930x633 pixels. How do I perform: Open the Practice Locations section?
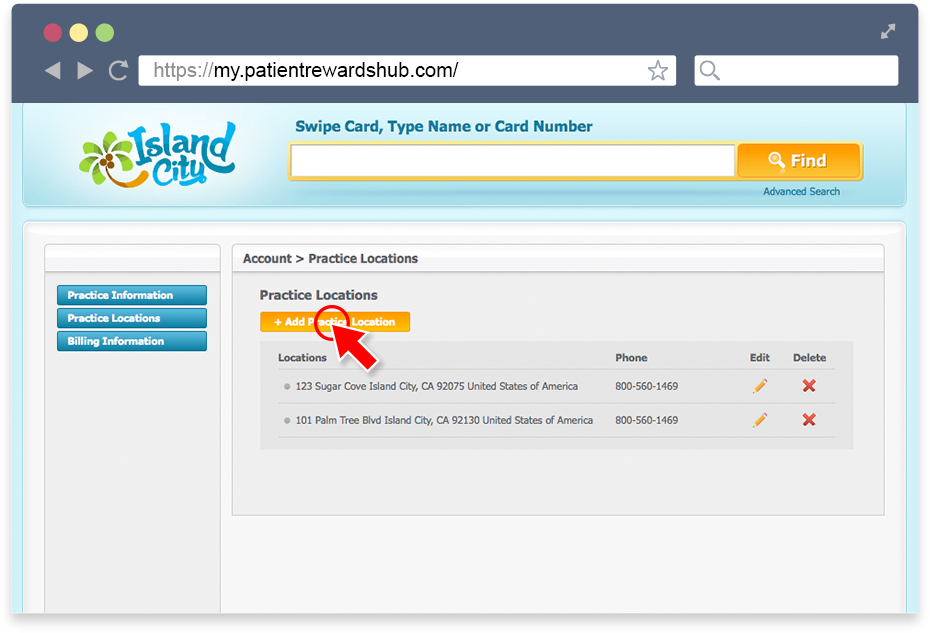click(132, 318)
